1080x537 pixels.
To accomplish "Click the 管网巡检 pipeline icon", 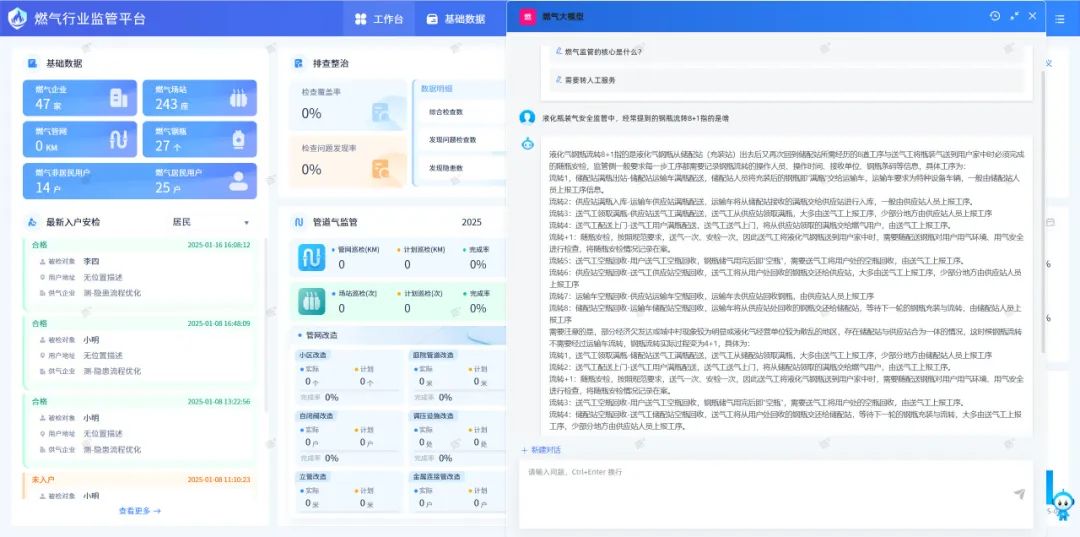I will click(x=311, y=257).
